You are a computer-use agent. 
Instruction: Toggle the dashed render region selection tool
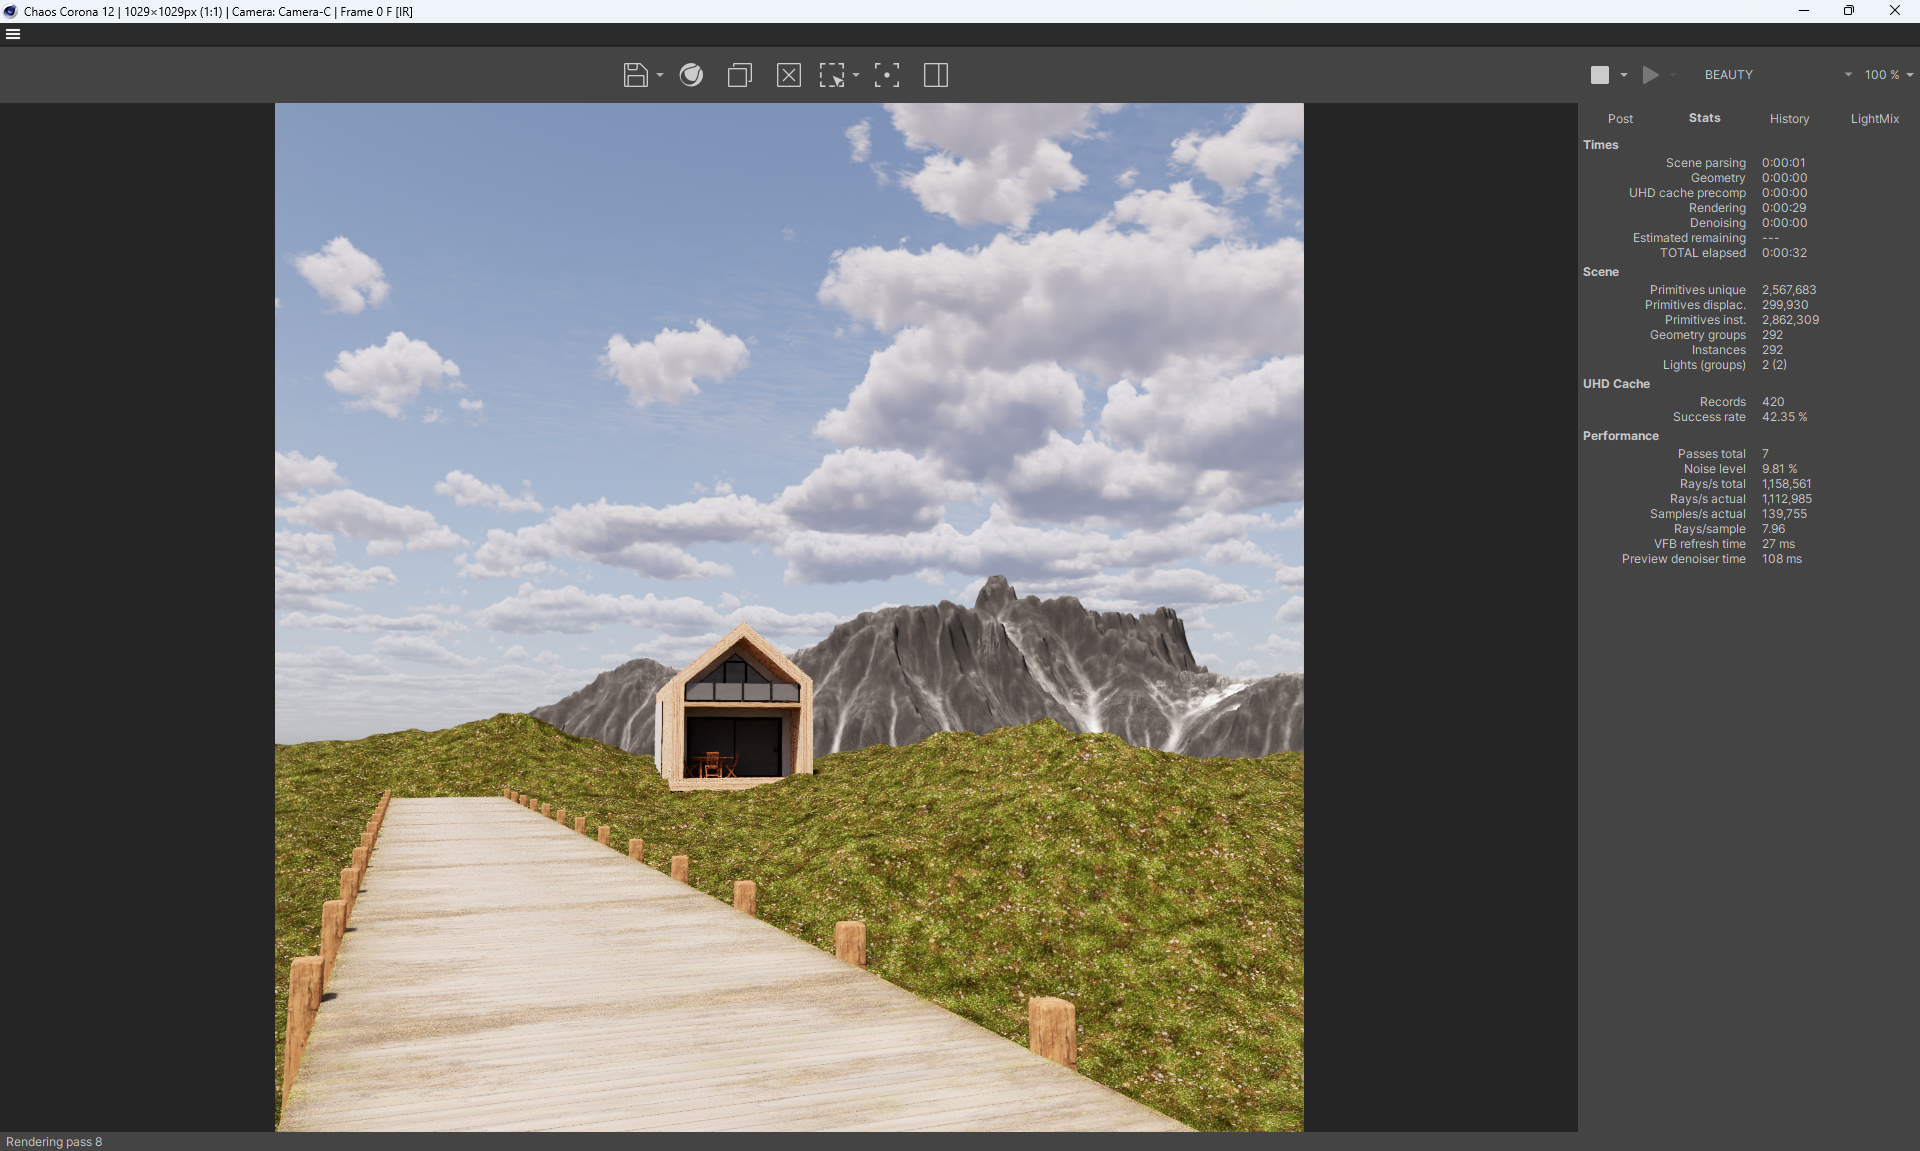point(831,75)
